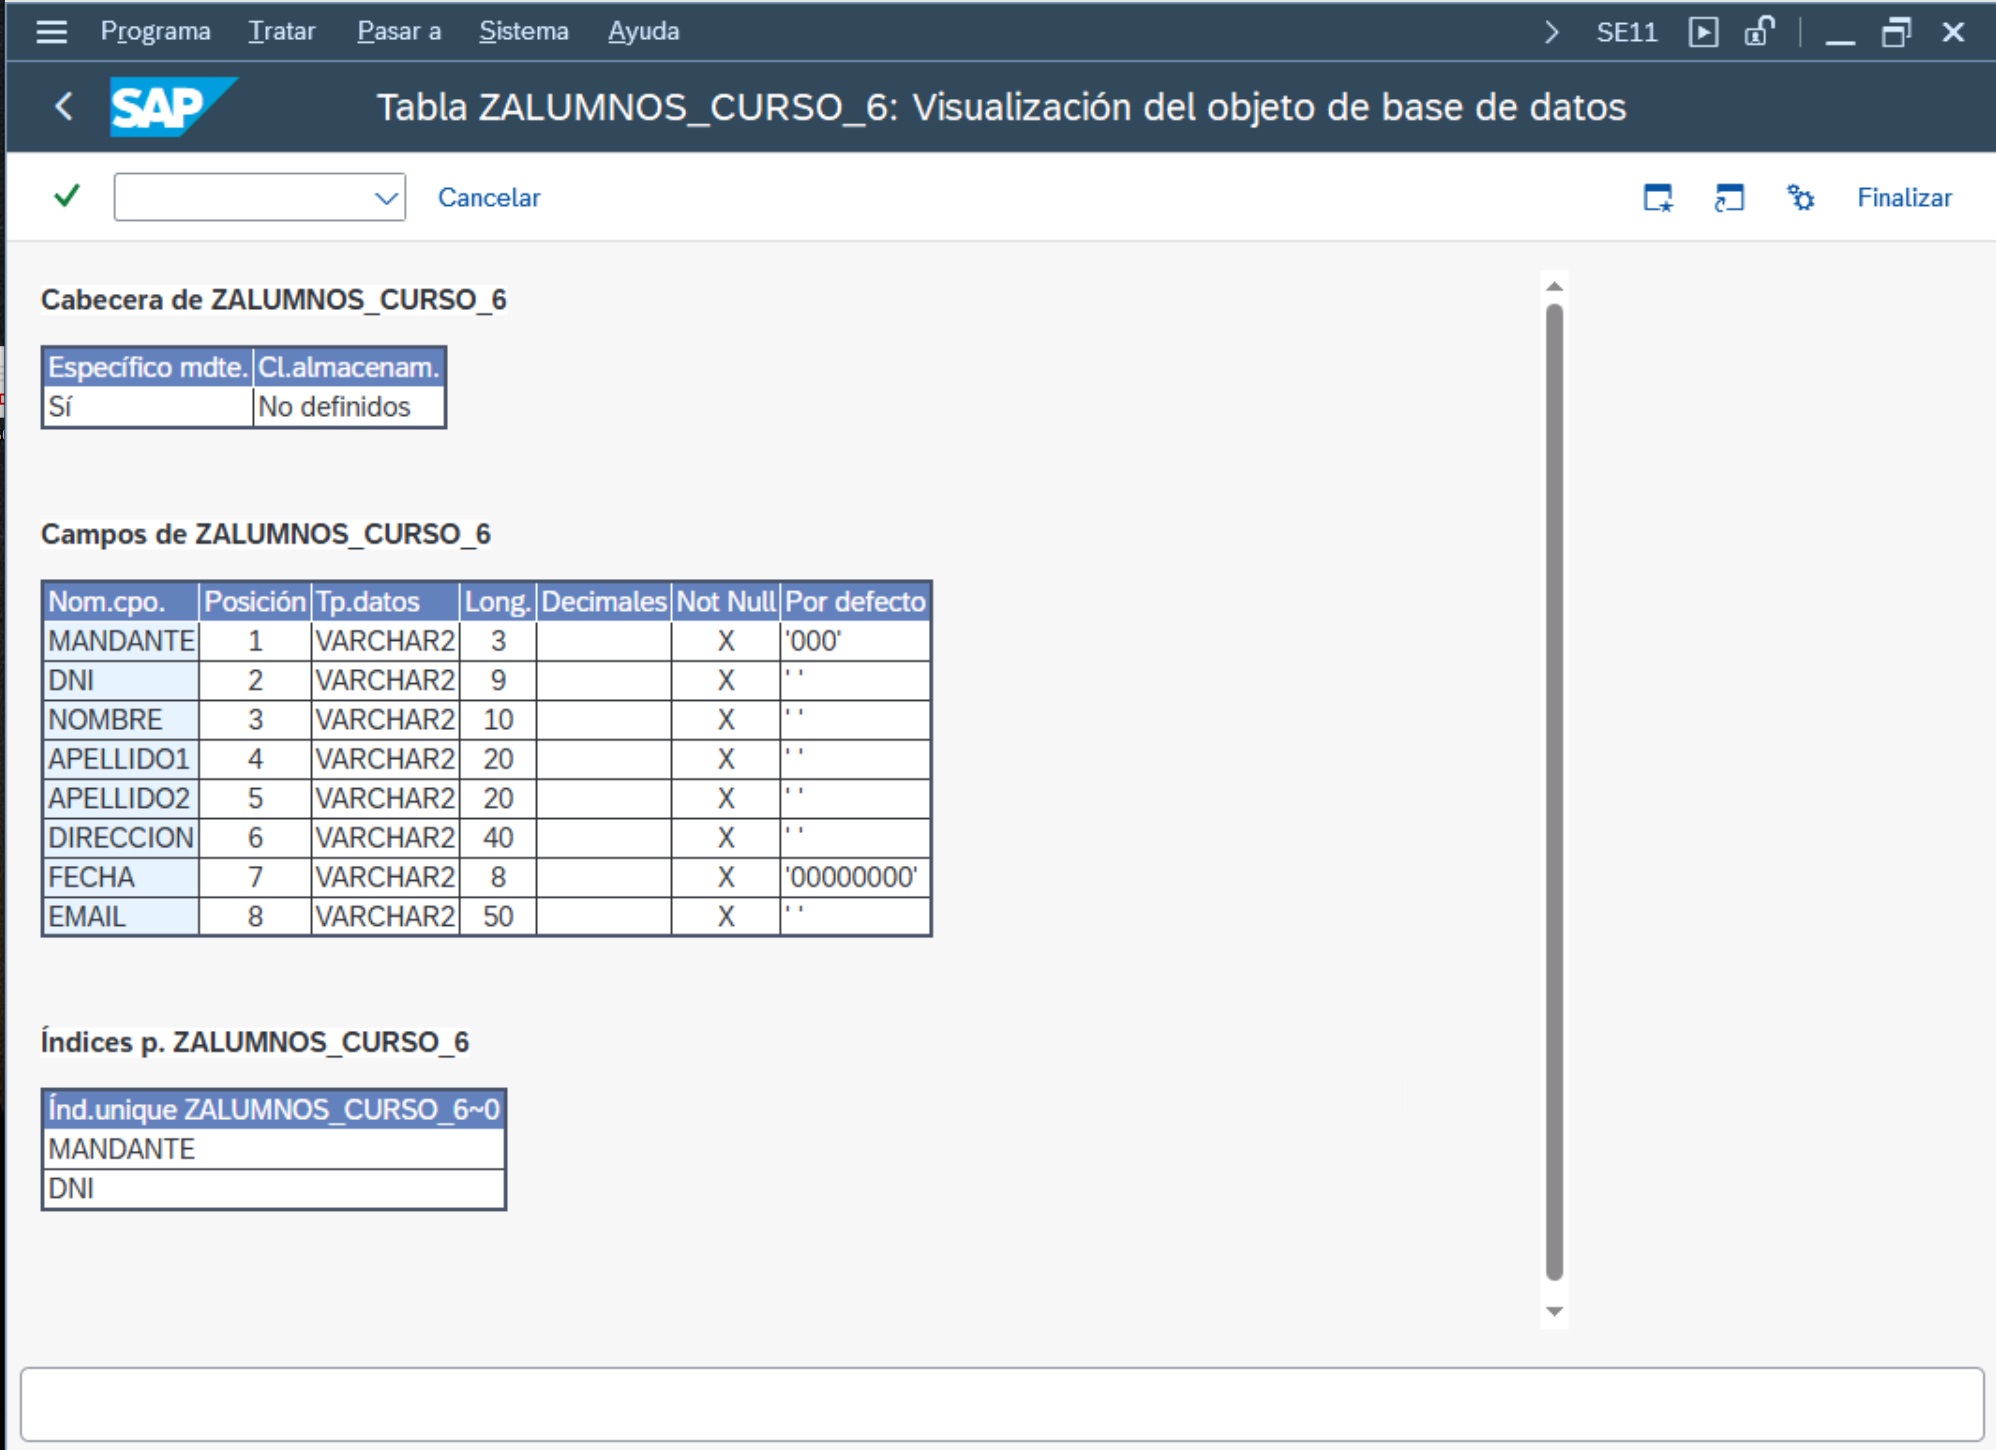Click the Cancelar button
The width and height of the screenshot is (1996, 1450).
(x=489, y=198)
